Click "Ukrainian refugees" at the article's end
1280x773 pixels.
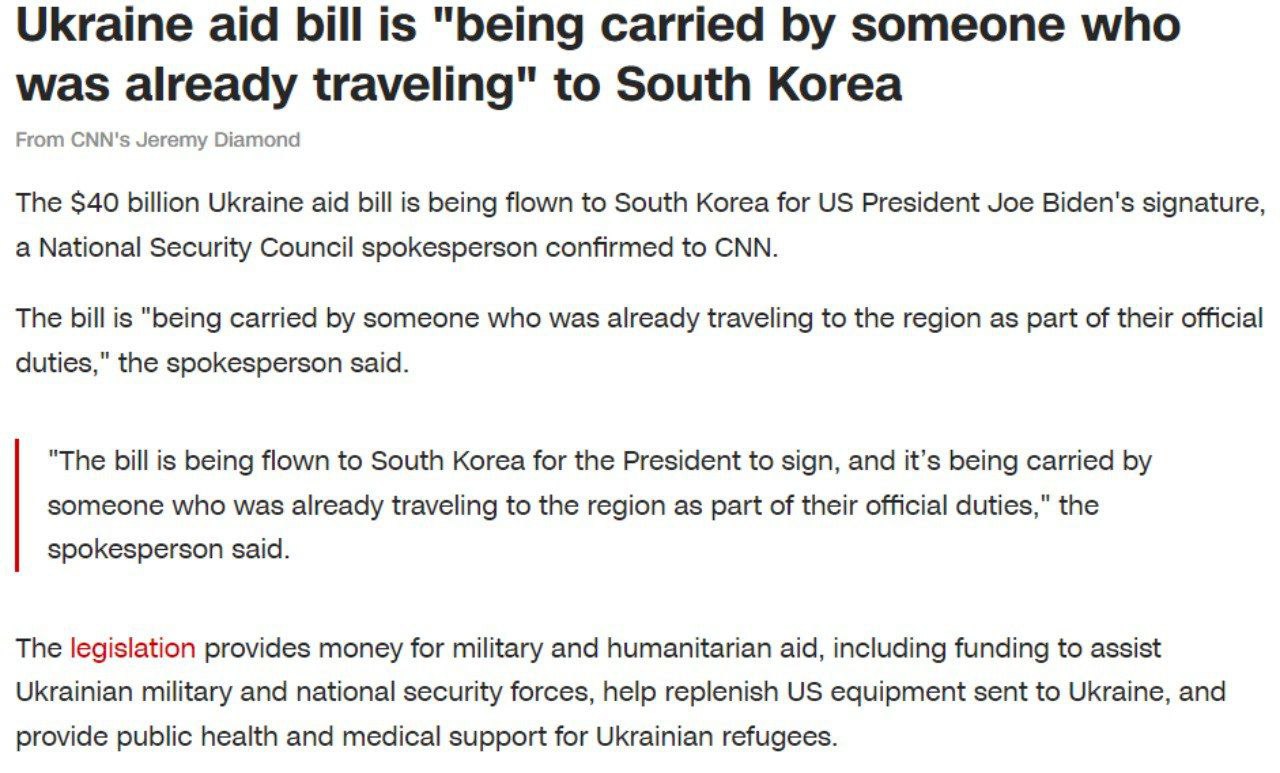[714, 736]
